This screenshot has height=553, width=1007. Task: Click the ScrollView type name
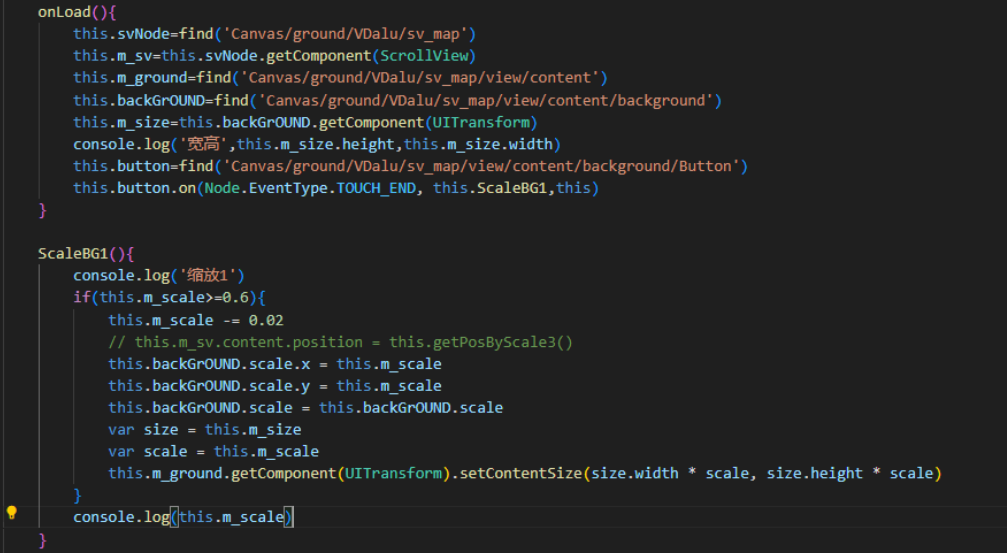point(425,55)
